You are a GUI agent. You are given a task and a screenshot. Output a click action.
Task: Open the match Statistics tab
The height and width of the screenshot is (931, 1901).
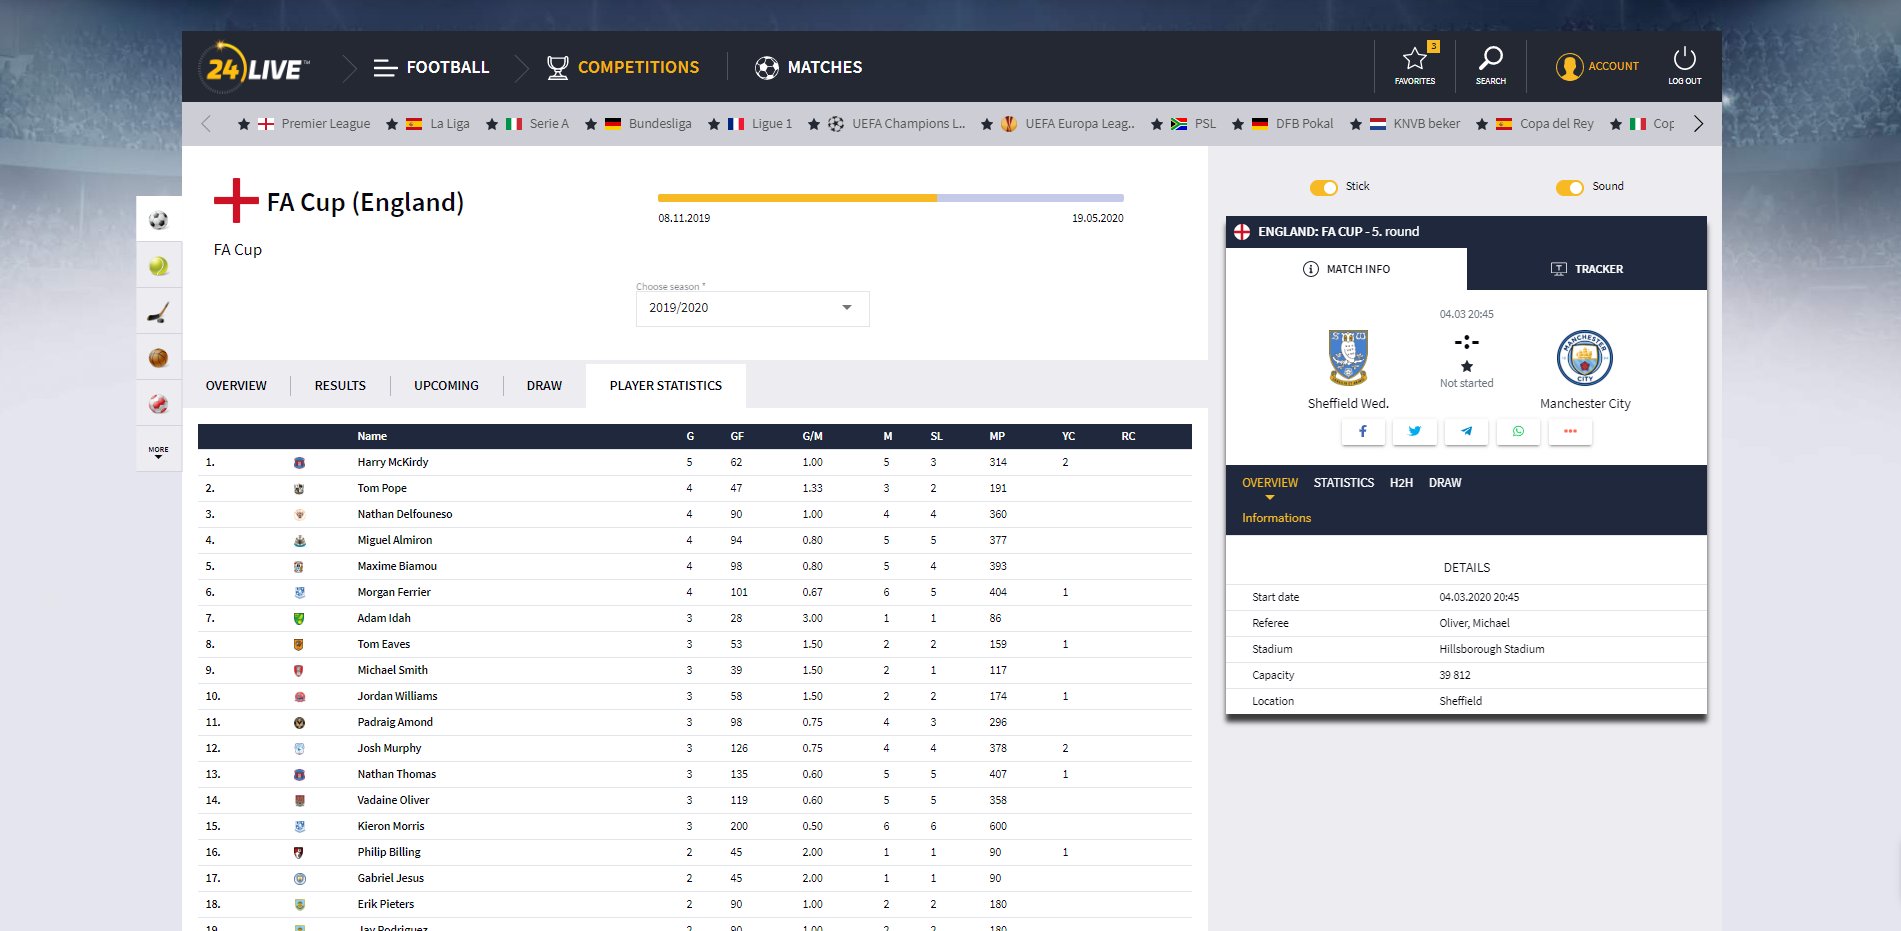1343,483
